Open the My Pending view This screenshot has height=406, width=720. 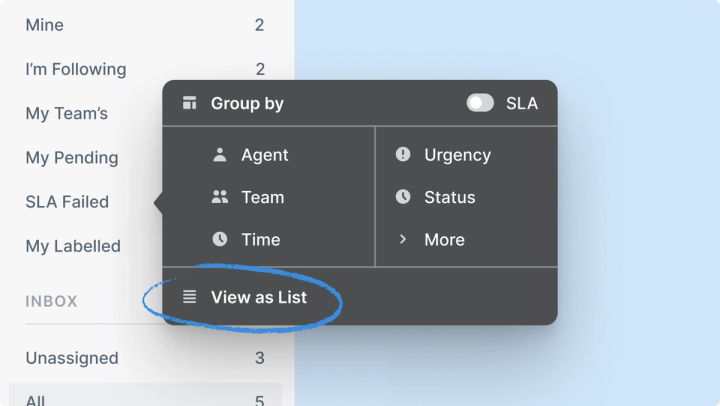tap(72, 157)
